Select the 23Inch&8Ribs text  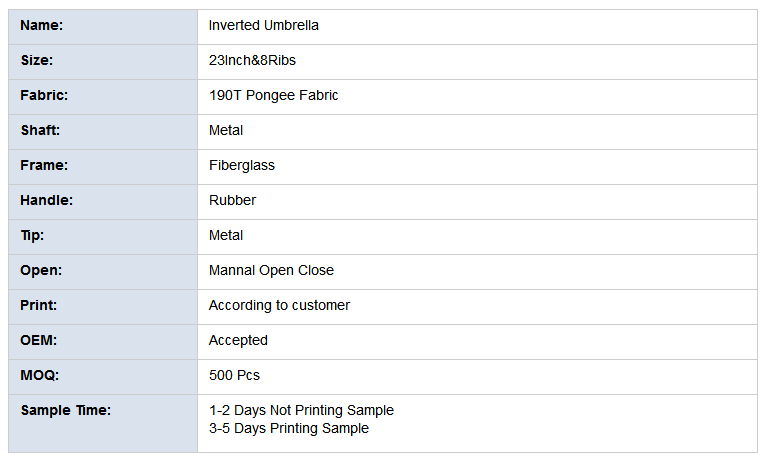pyautogui.click(x=252, y=60)
